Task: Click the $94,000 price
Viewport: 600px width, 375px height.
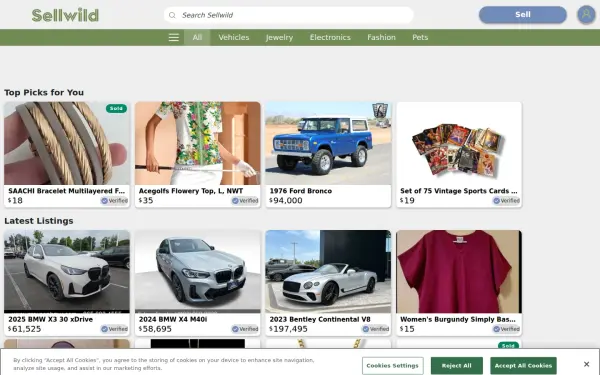Action: coord(286,201)
